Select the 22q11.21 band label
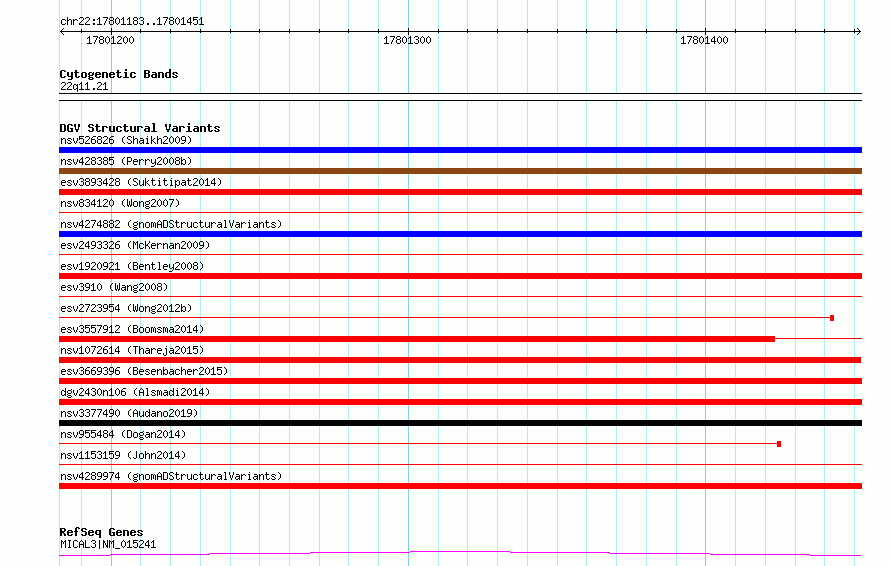Screen dimensions: 890x566 (84, 86)
